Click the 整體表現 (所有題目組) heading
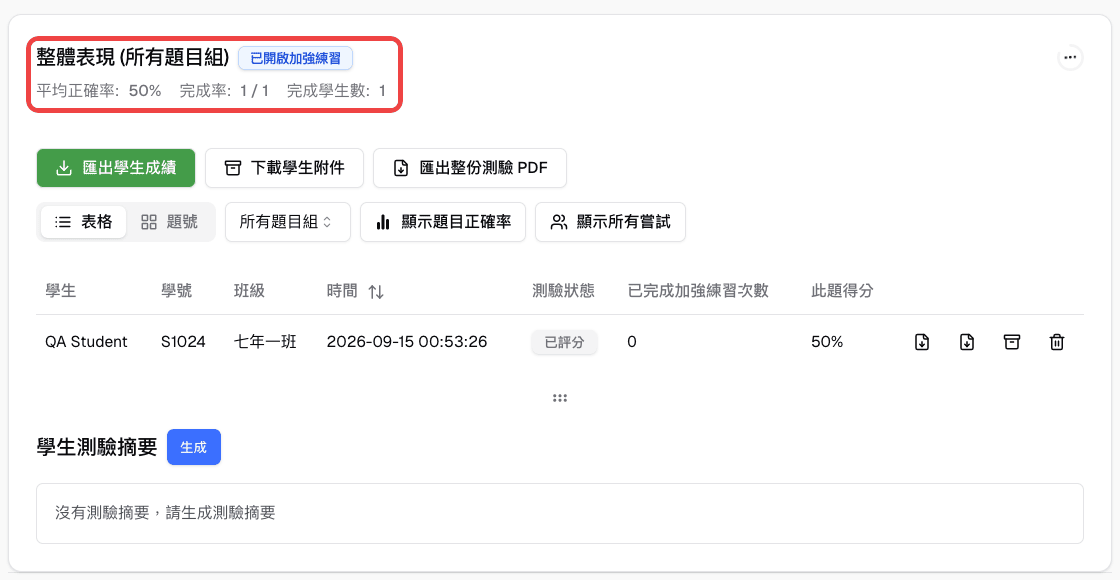1120x580 pixels. (133, 58)
